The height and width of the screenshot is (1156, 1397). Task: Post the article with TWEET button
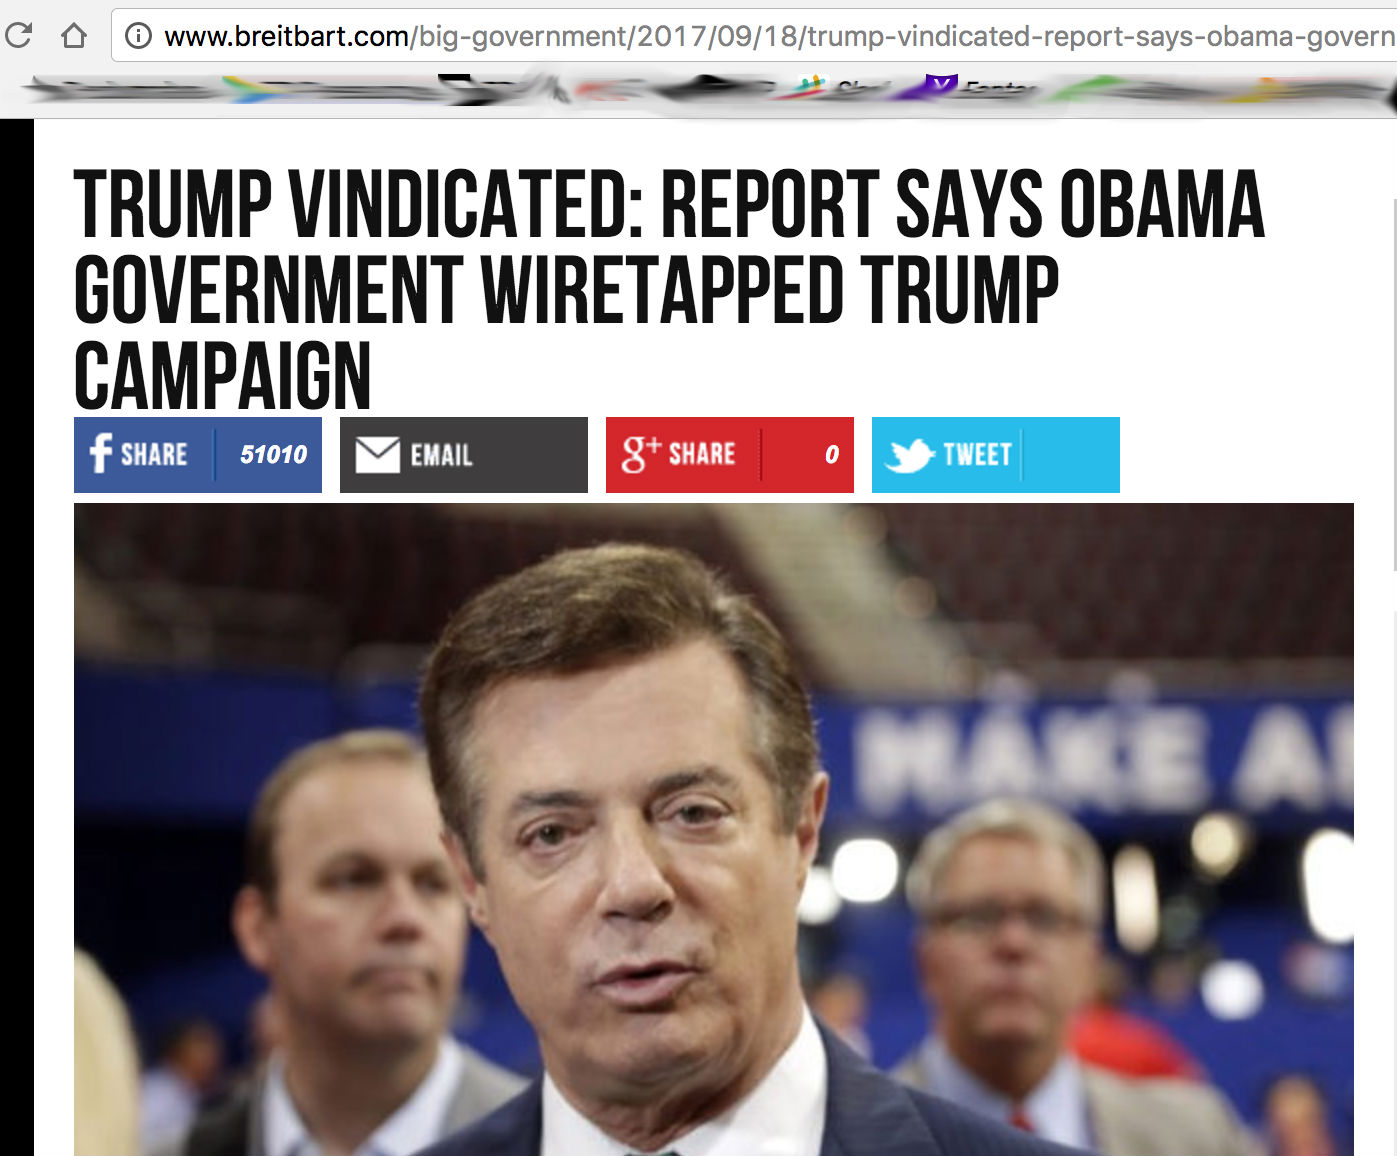click(996, 455)
